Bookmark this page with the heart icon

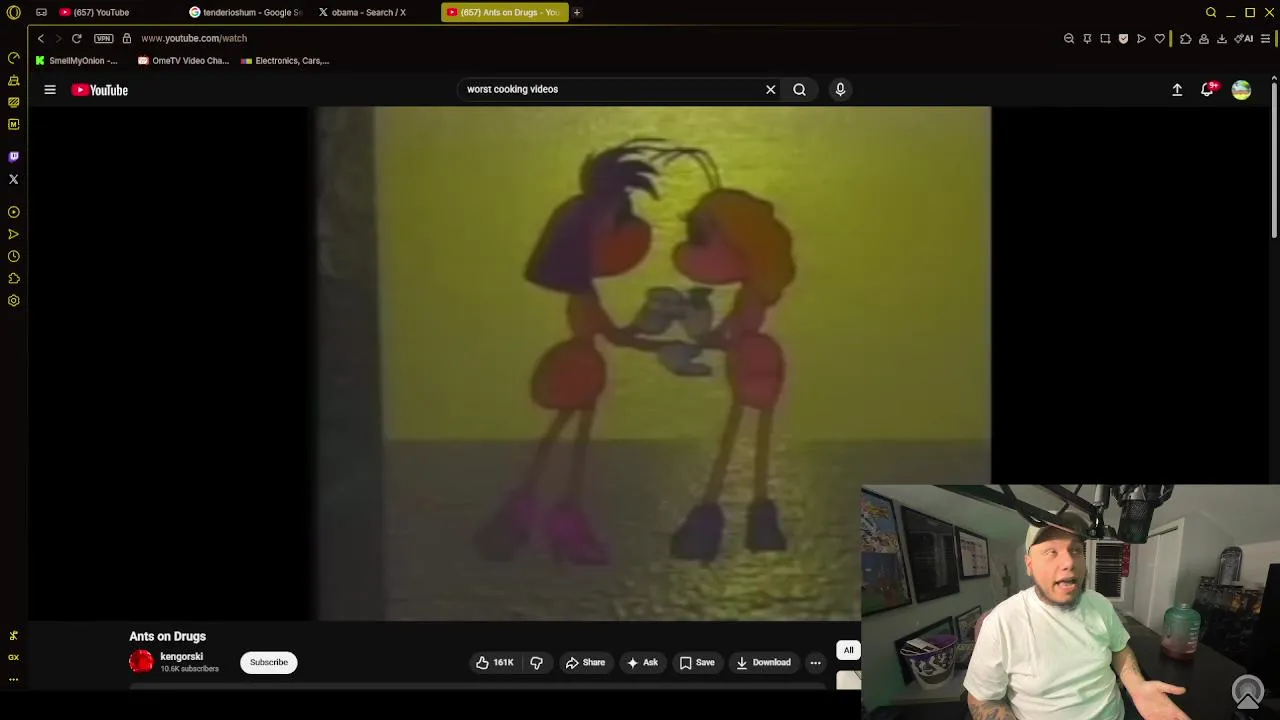point(1160,38)
